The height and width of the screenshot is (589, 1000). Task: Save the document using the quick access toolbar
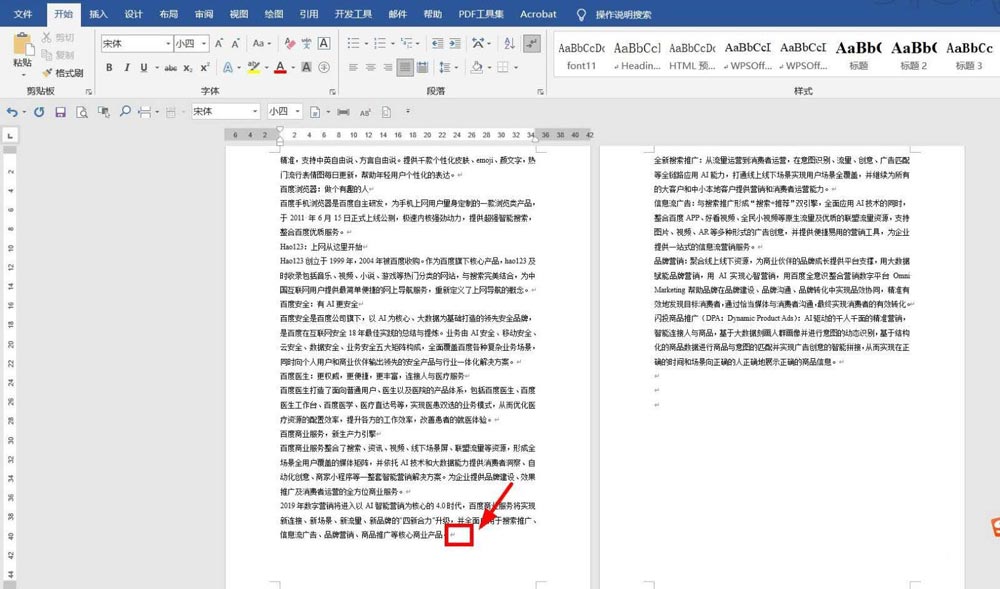point(60,112)
